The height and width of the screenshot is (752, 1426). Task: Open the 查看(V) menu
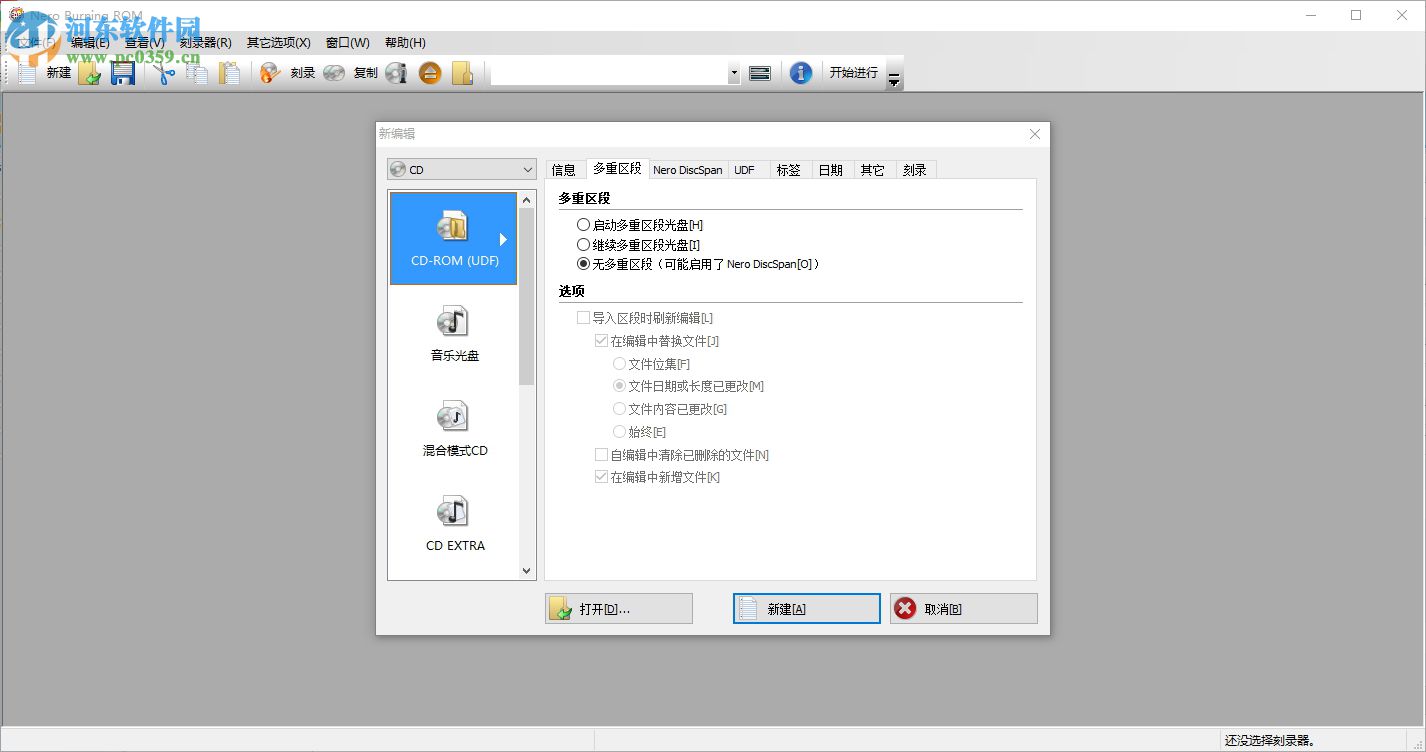pyautogui.click(x=145, y=43)
